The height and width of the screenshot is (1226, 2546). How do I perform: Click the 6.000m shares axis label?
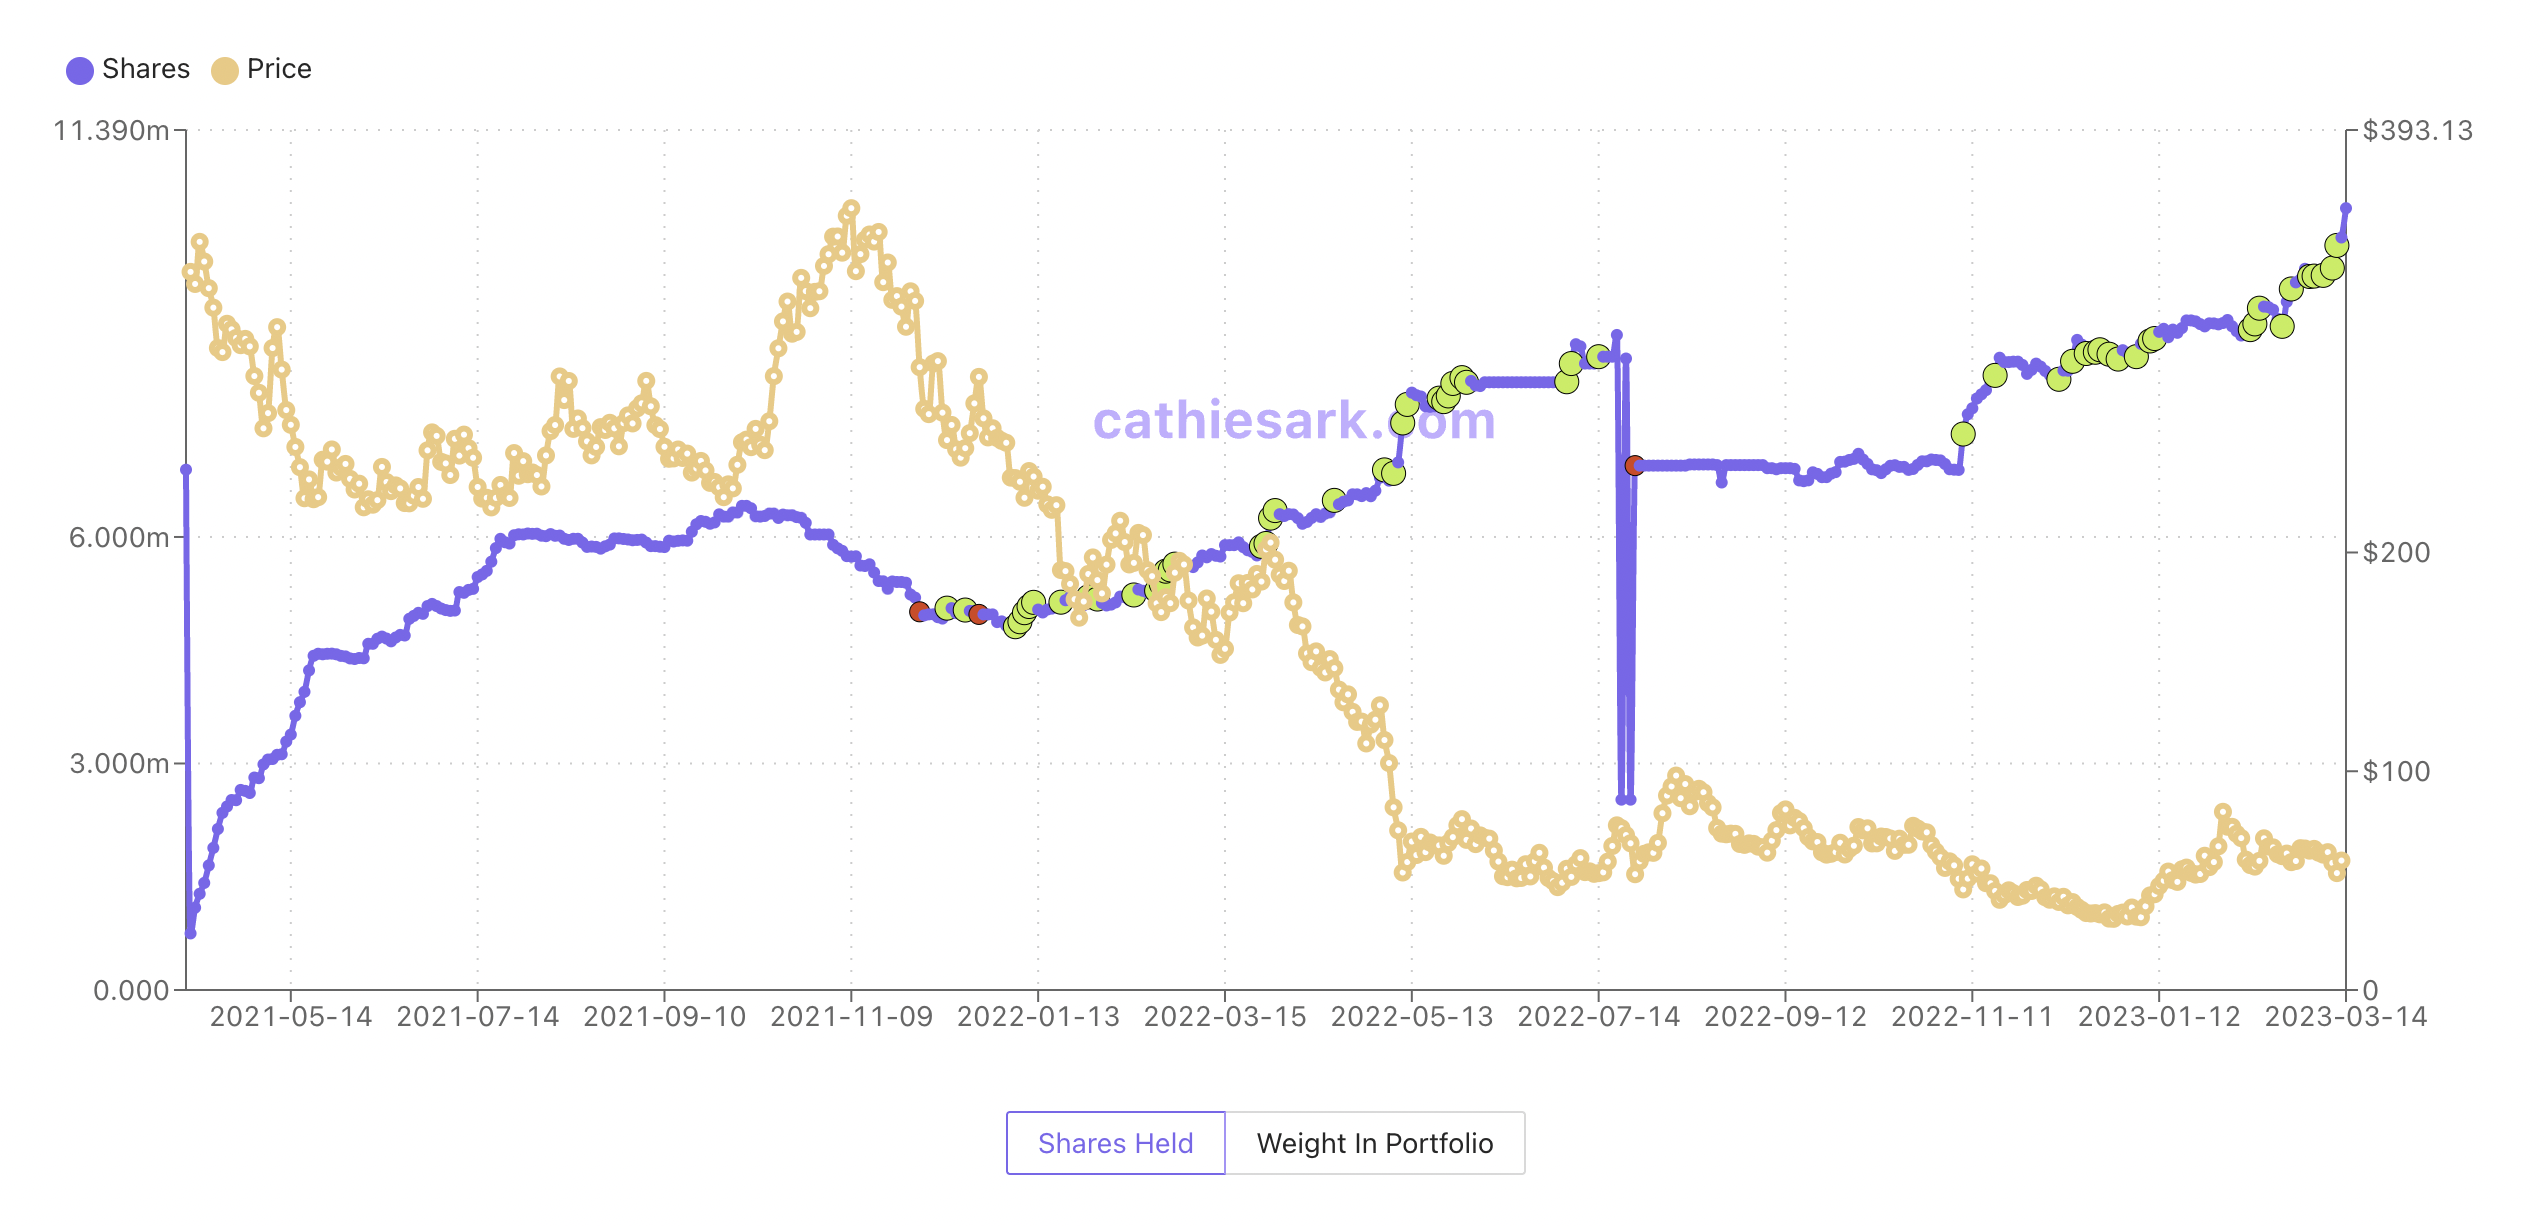pos(119,537)
